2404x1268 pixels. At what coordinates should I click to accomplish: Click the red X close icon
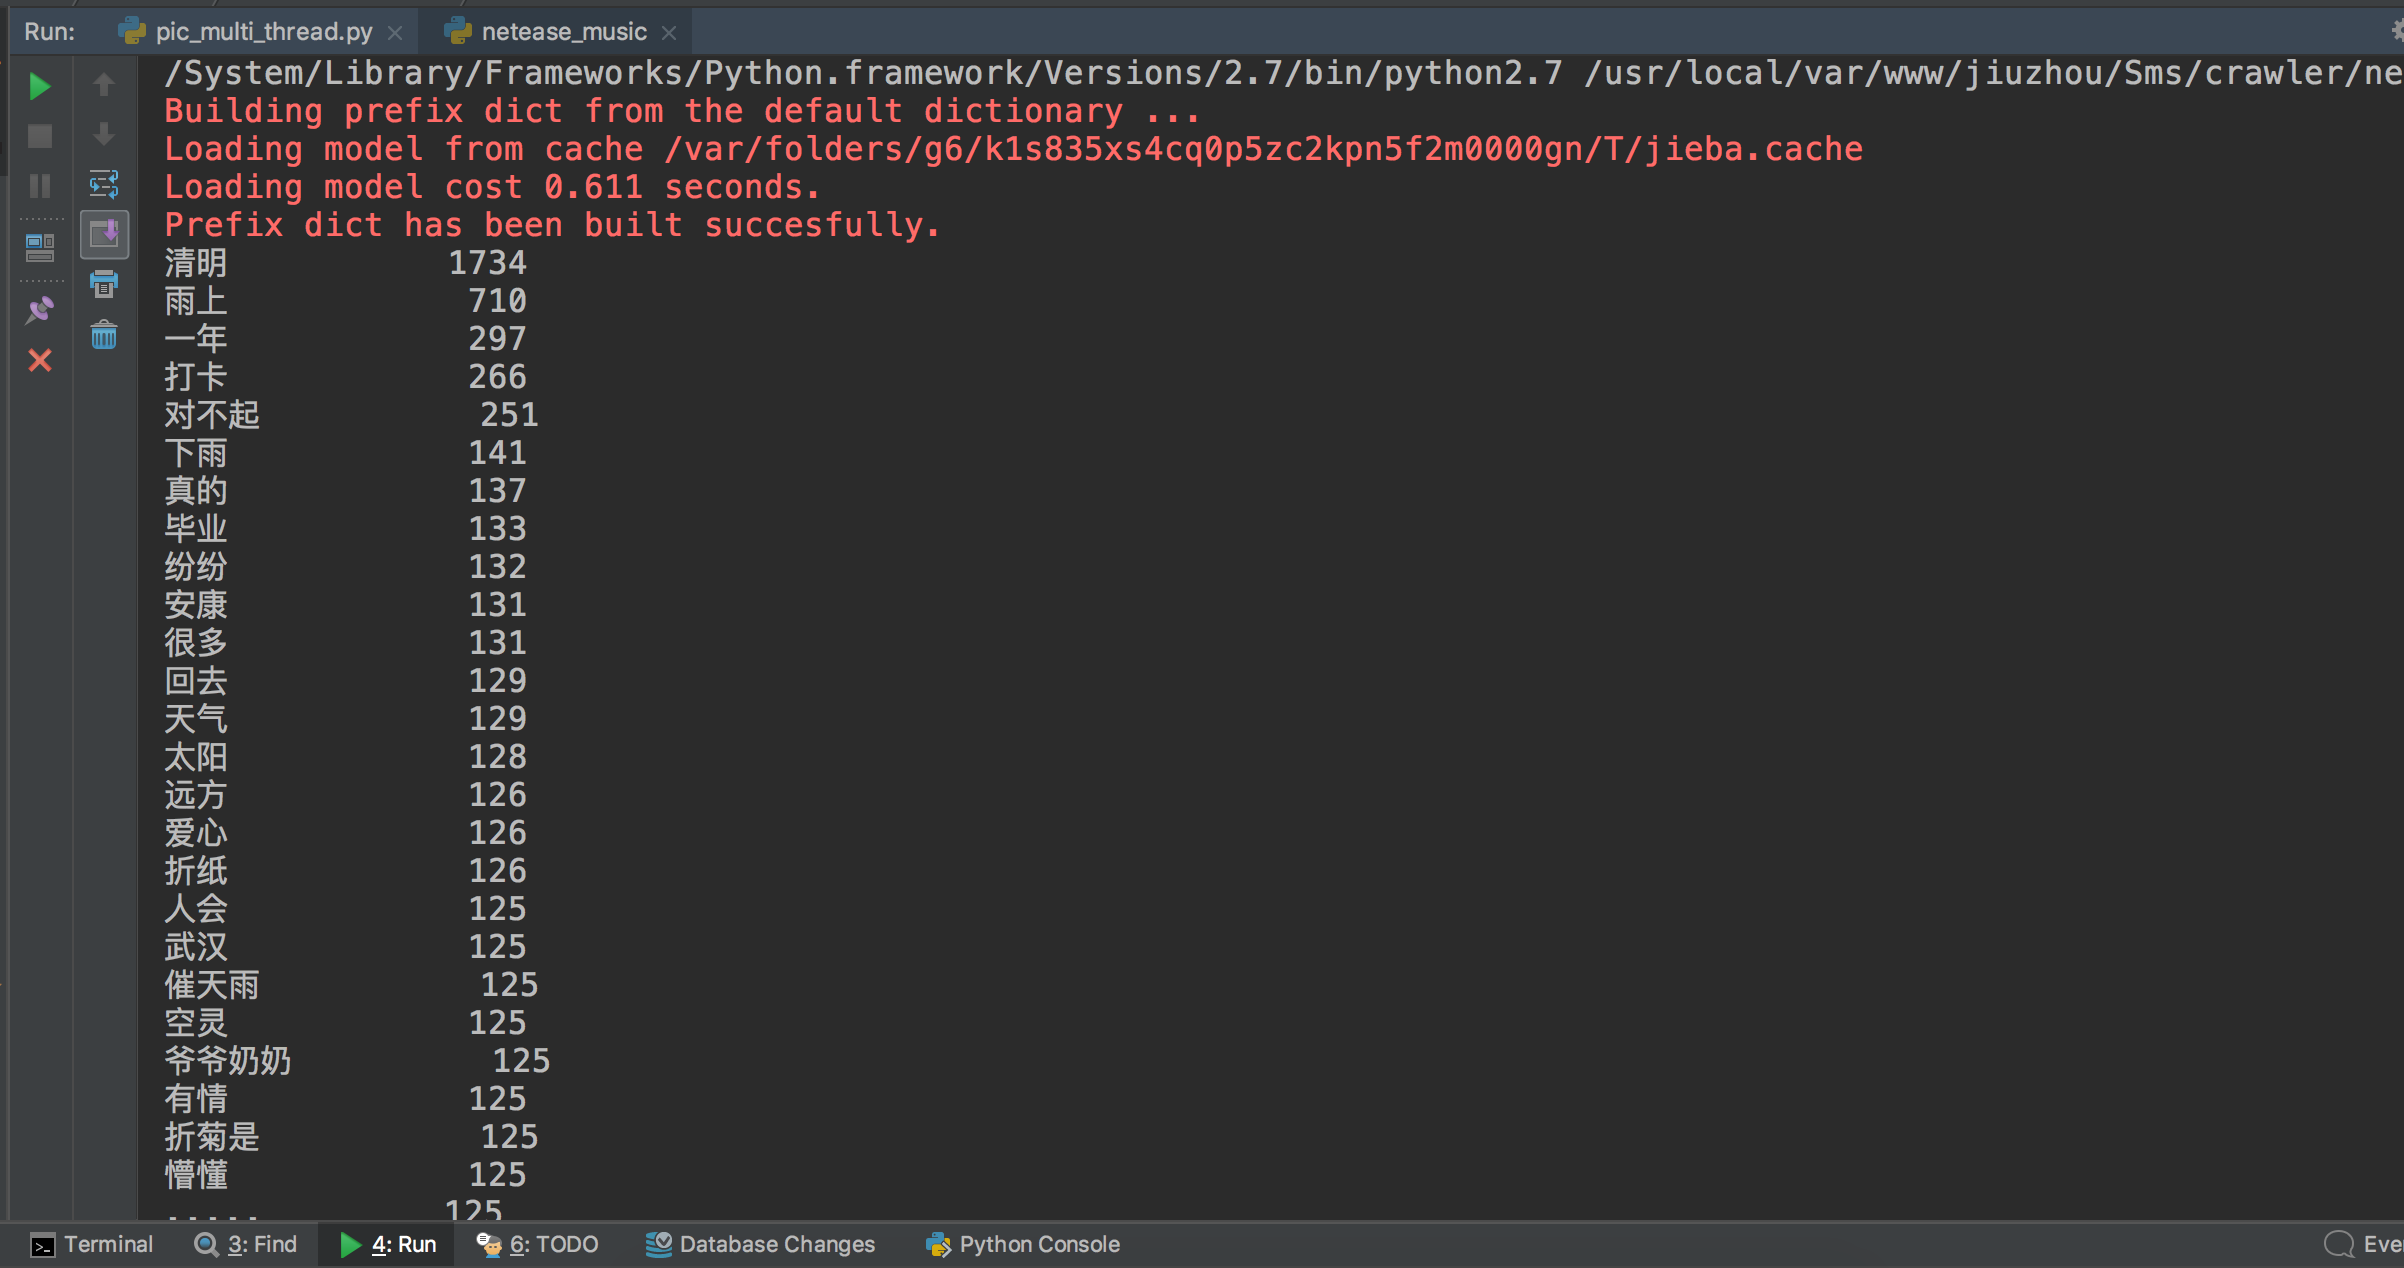click(39, 360)
